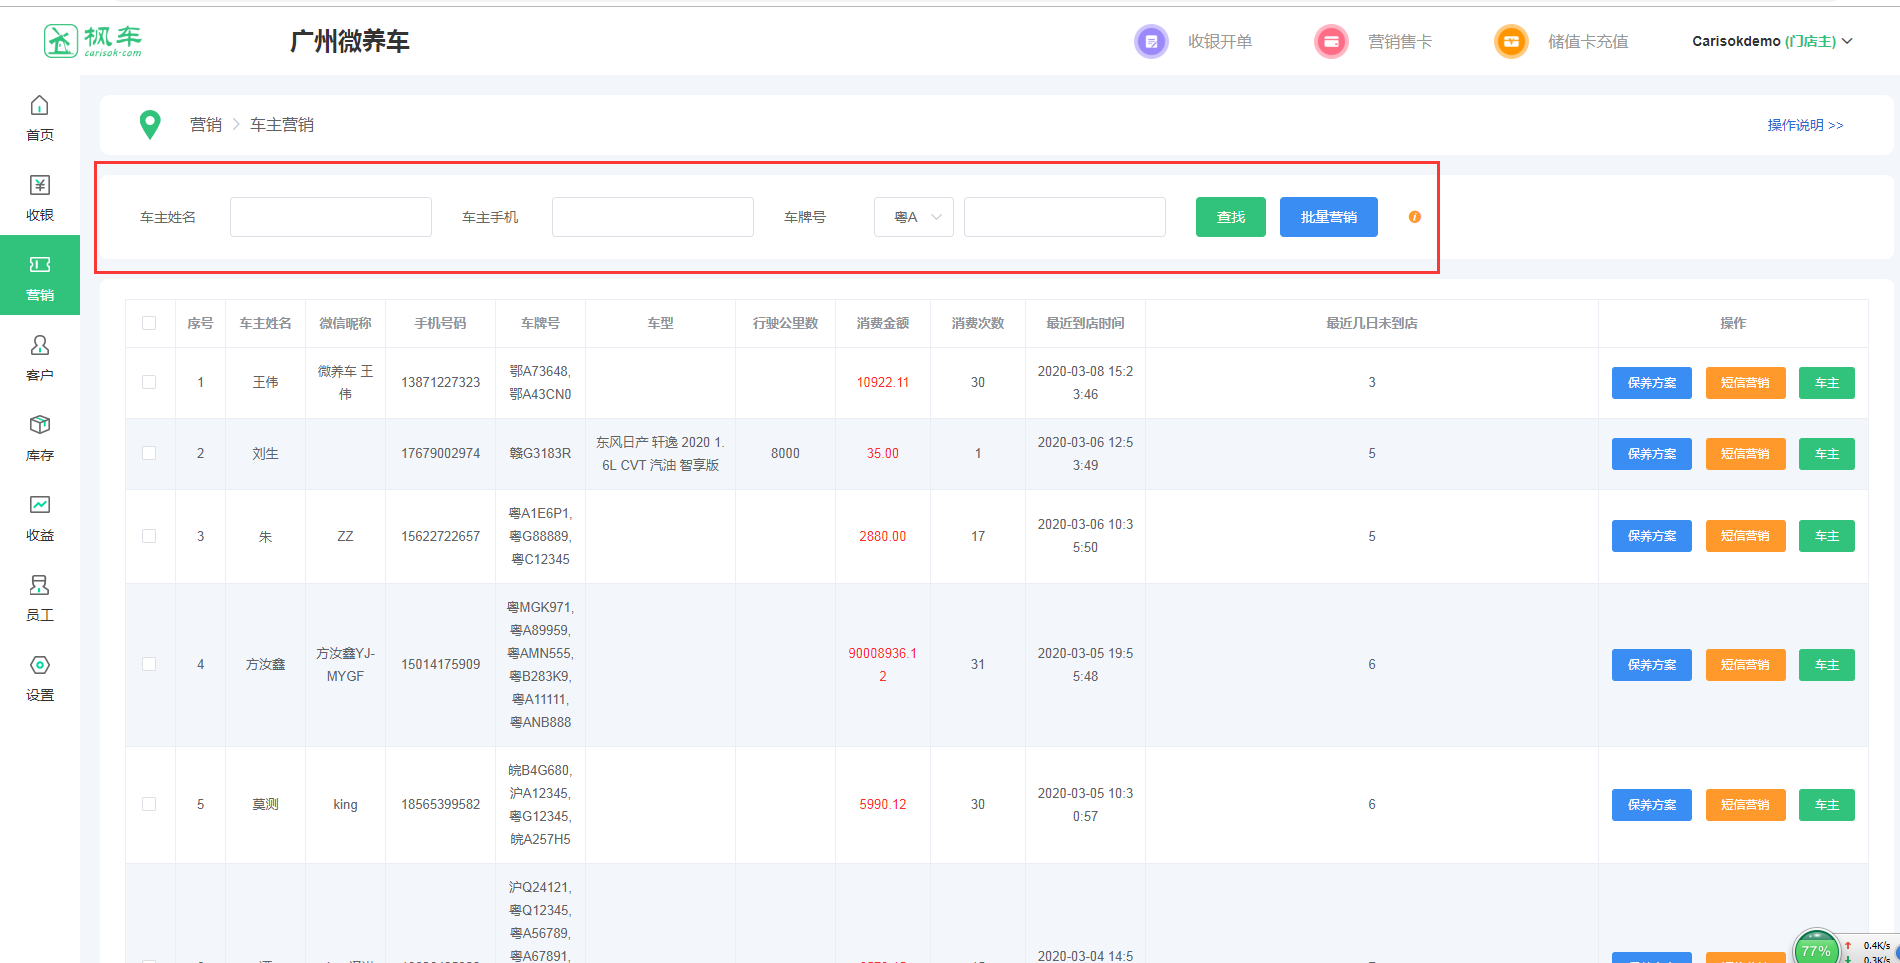Click 短信营销 button for 刘生
Viewport: 1900px width, 963px height.
pyautogui.click(x=1745, y=454)
